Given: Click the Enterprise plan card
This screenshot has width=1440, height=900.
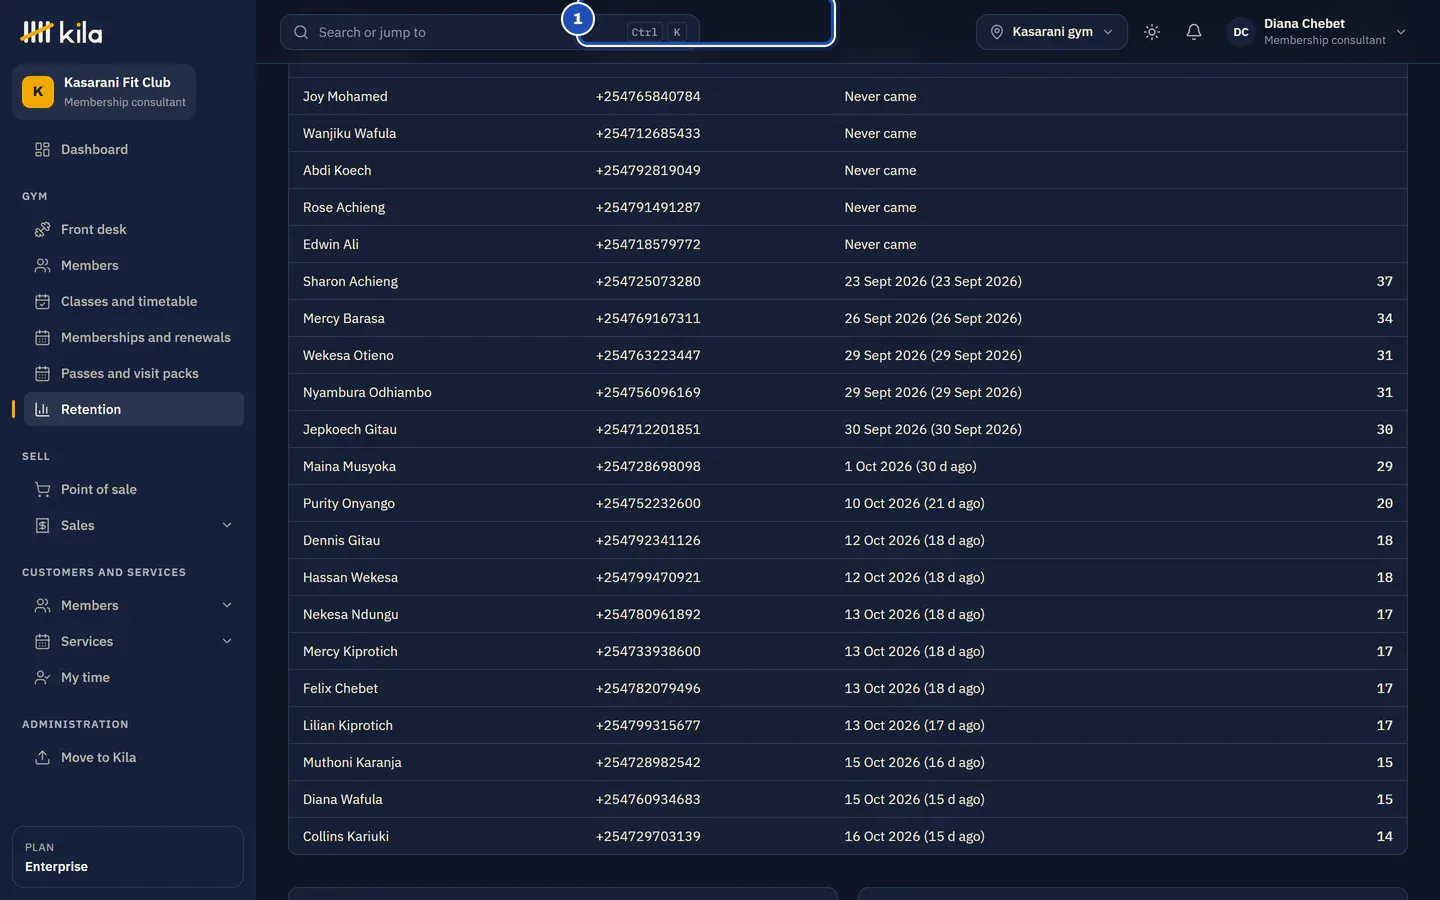Looking at the screenshot, I should point(128,857).
